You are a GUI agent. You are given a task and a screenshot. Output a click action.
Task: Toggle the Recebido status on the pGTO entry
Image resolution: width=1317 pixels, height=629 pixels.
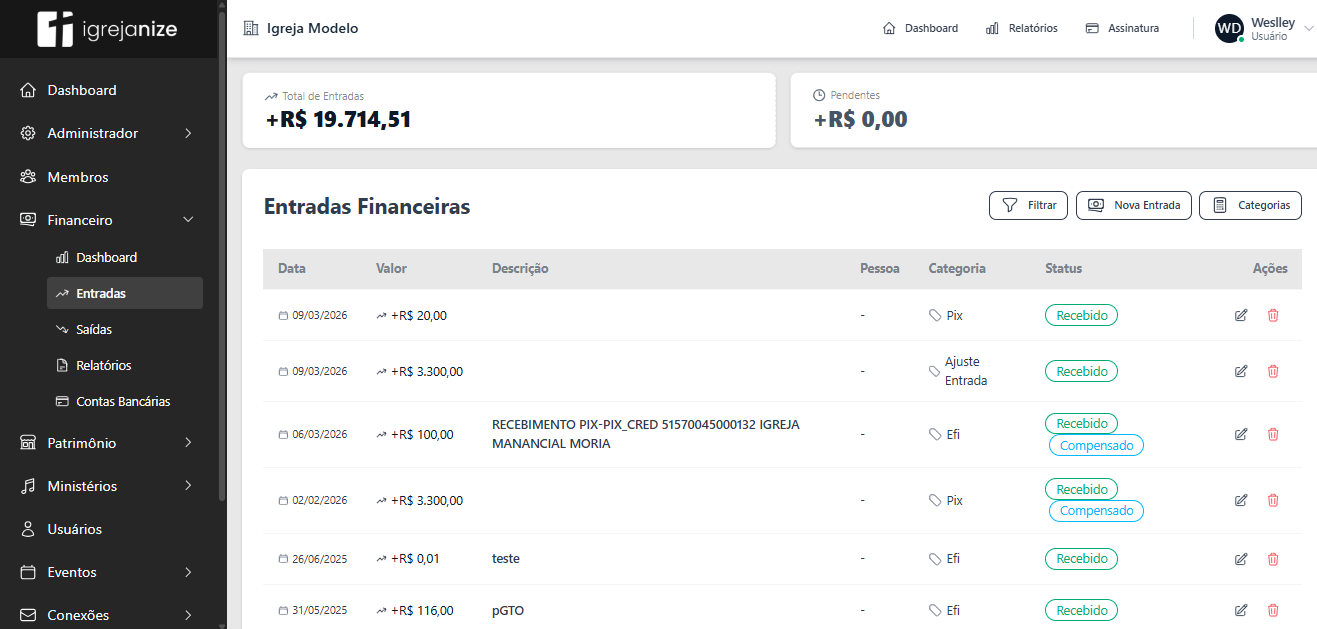coord(1081,610)
